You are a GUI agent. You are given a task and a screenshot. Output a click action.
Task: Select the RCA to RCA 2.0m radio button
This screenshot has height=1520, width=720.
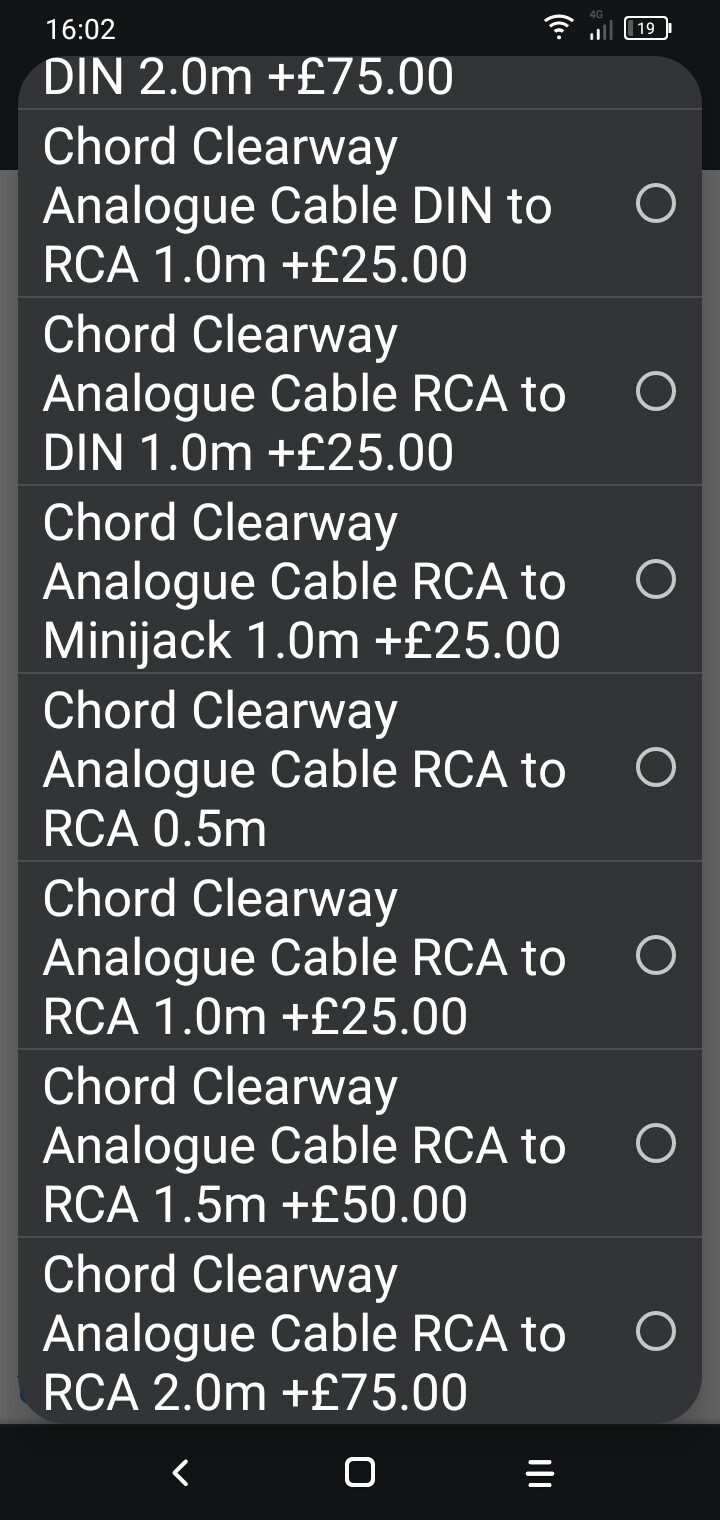[x=656, y=1332]
